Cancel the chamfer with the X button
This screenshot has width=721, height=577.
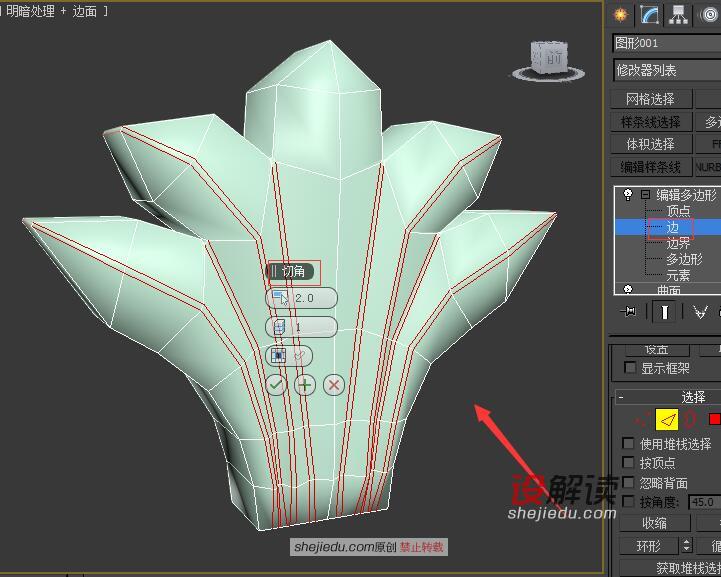click(334, 384)
